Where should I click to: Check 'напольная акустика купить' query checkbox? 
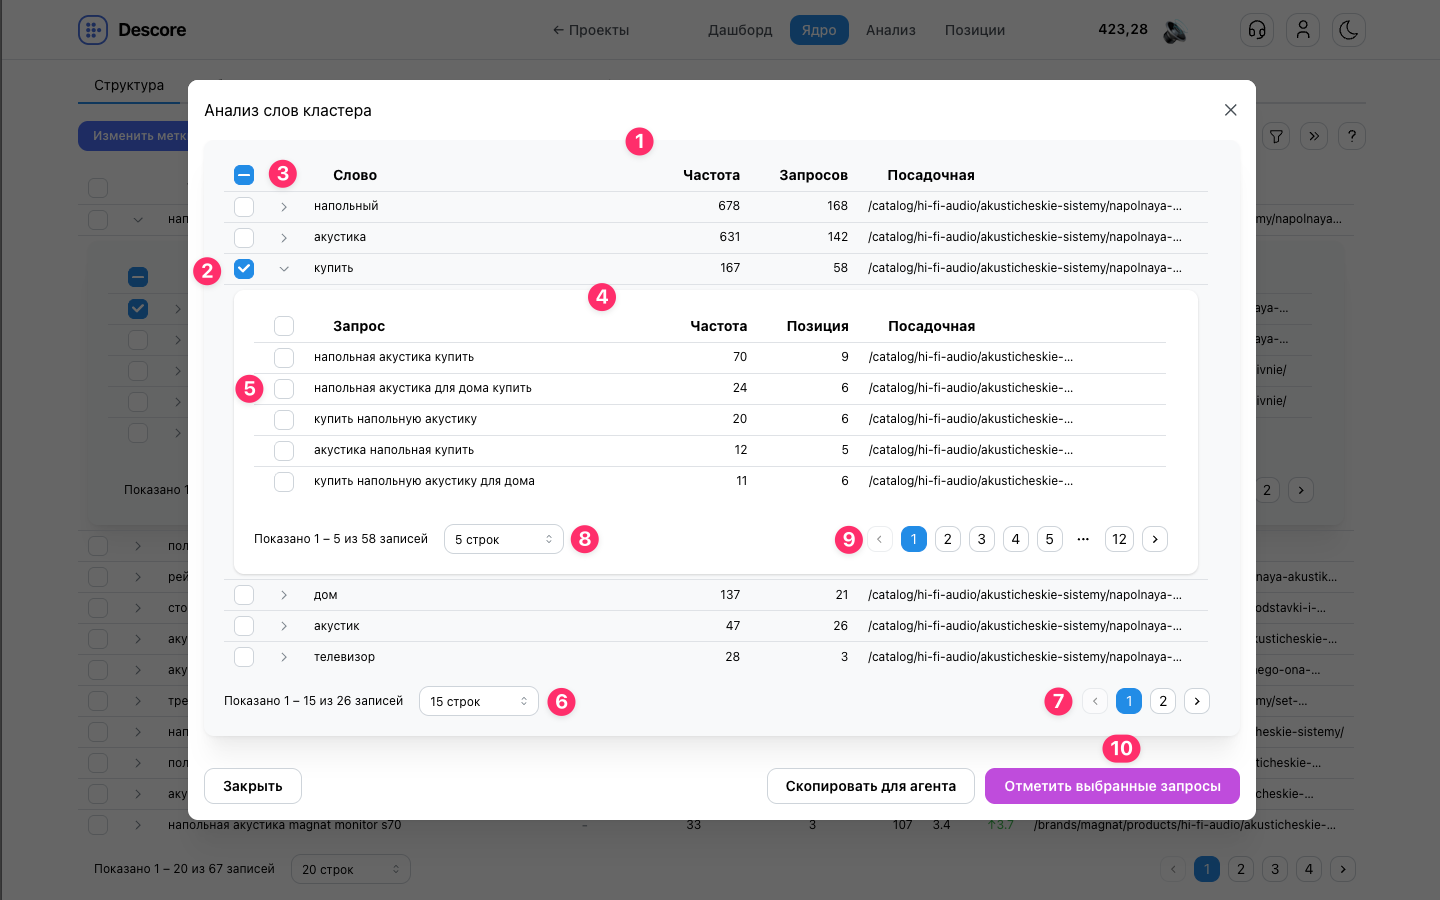tap(284, 358)
